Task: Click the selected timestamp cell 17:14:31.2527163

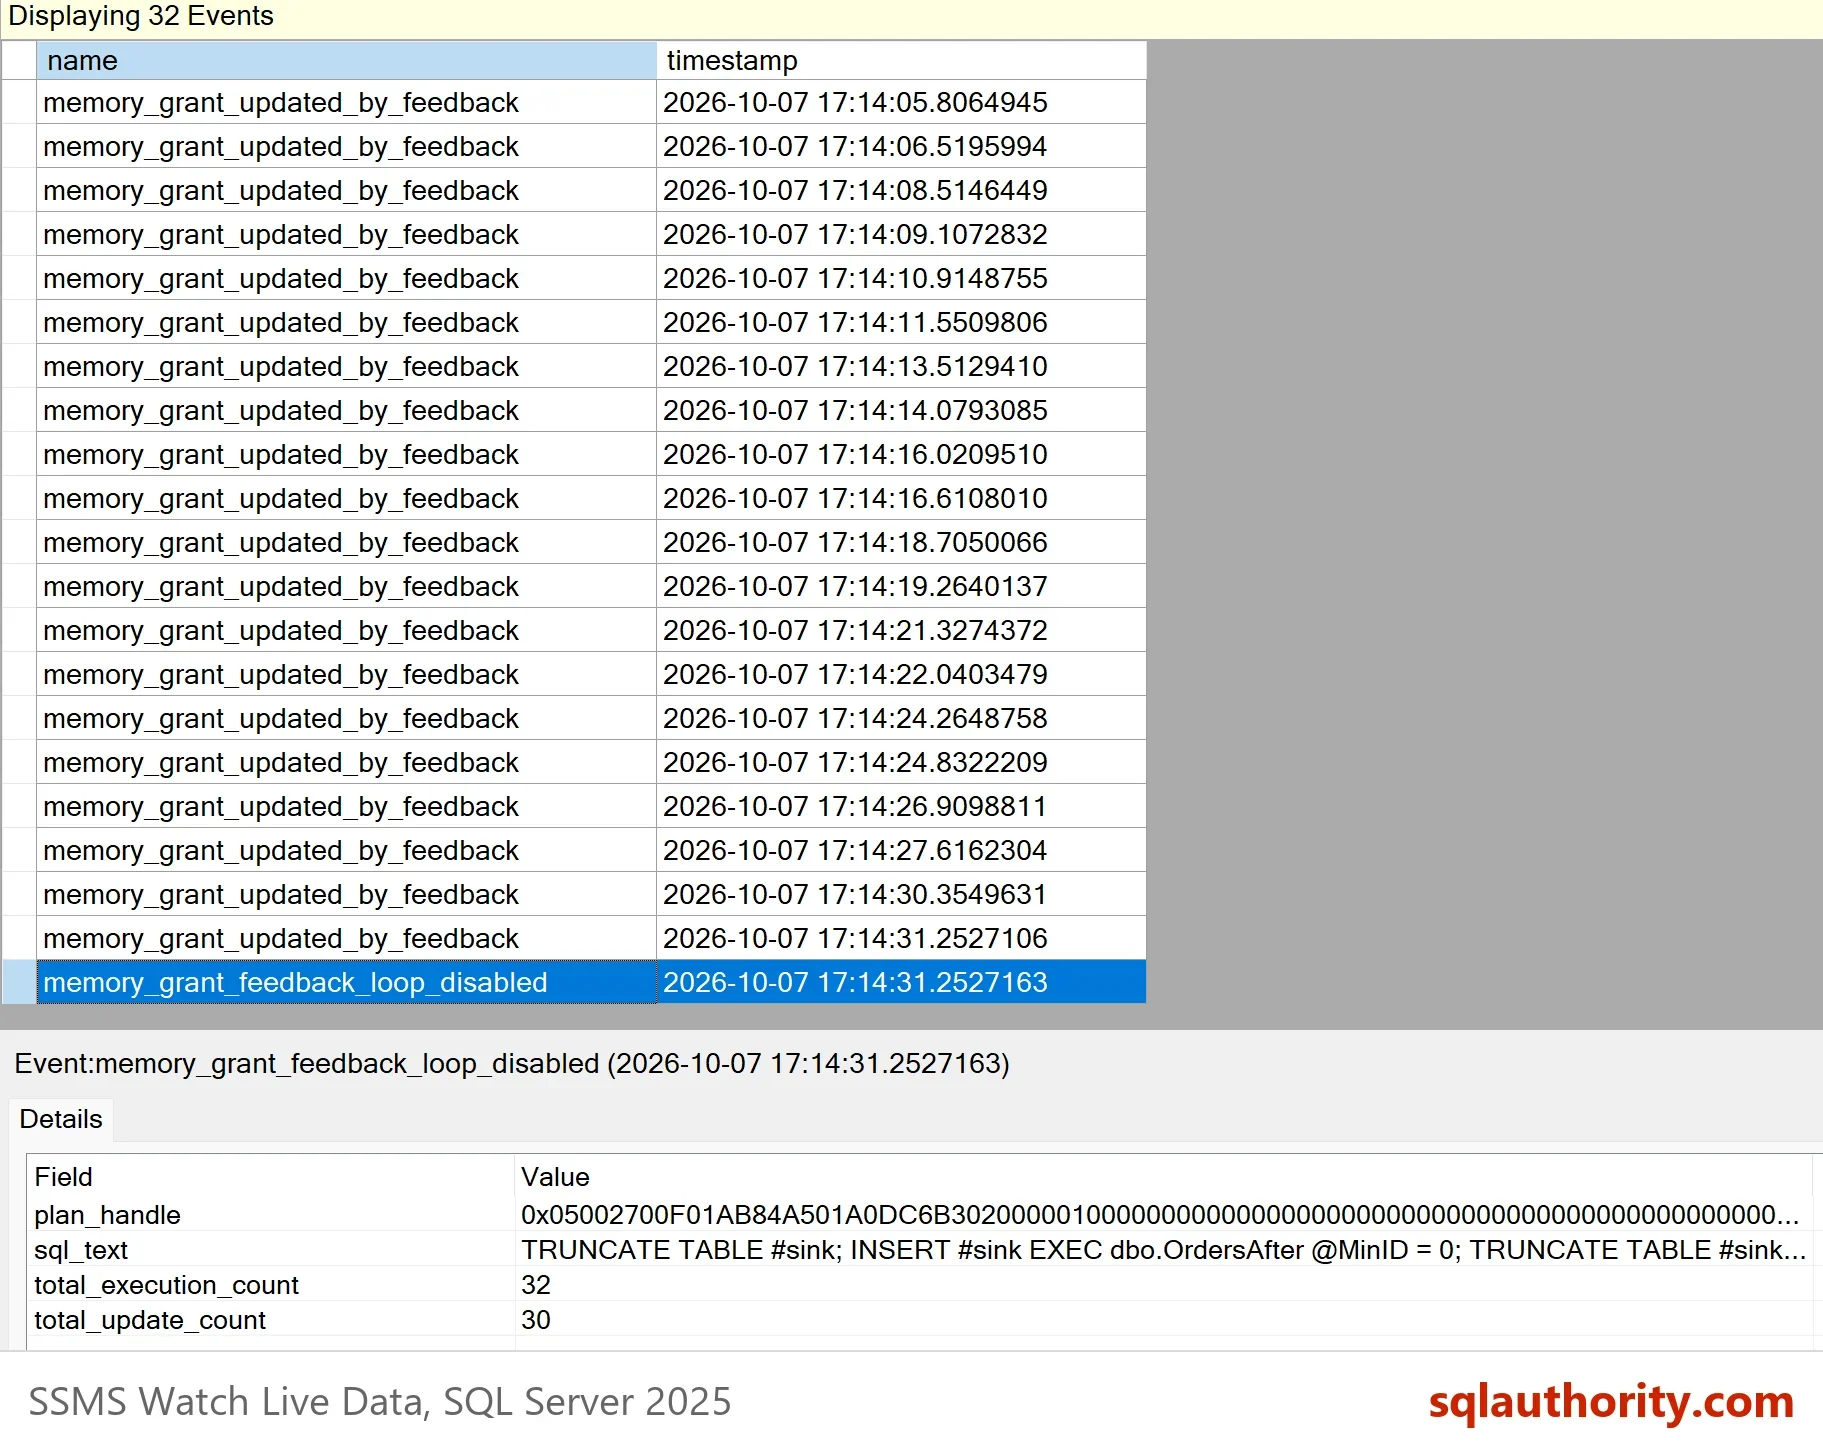Action: pyautogui.click(x=901, y=982)
